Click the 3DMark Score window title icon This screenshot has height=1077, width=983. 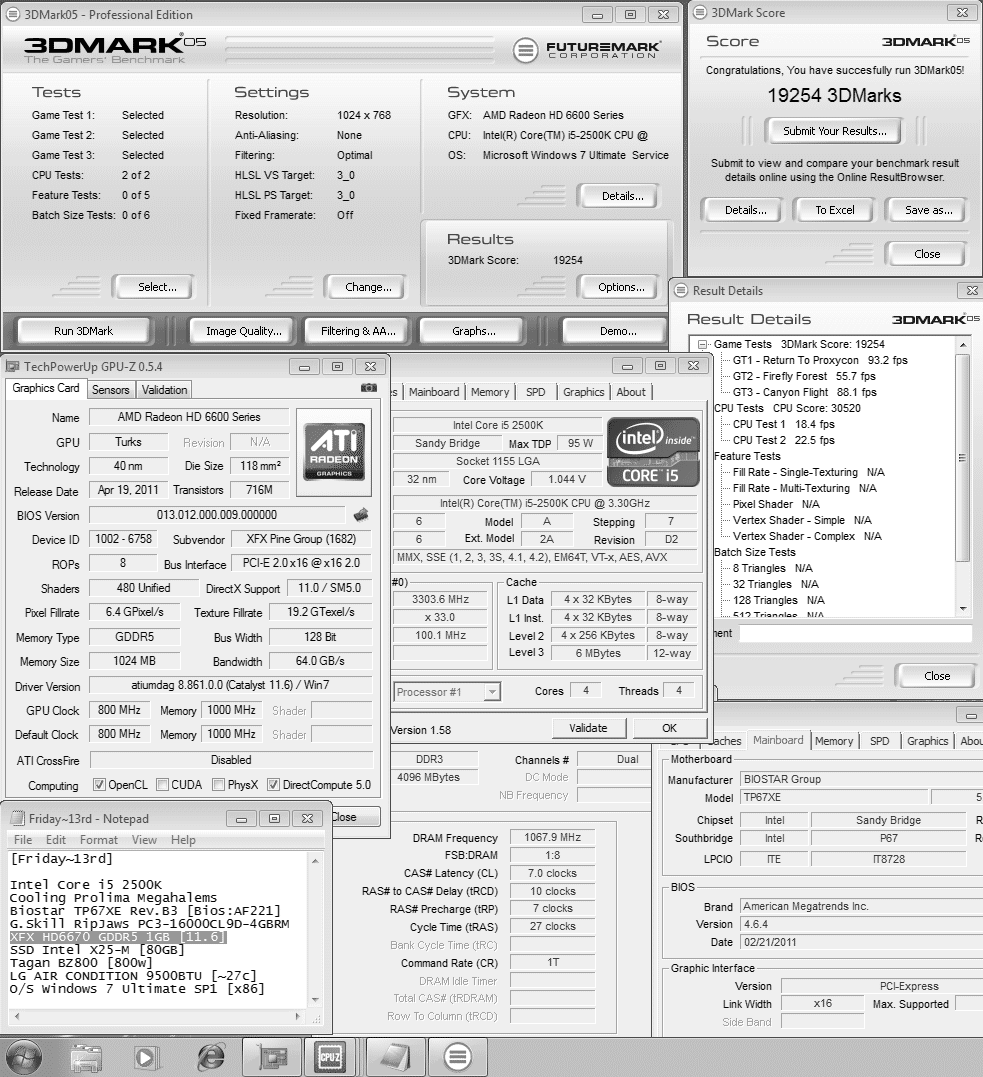700,12
